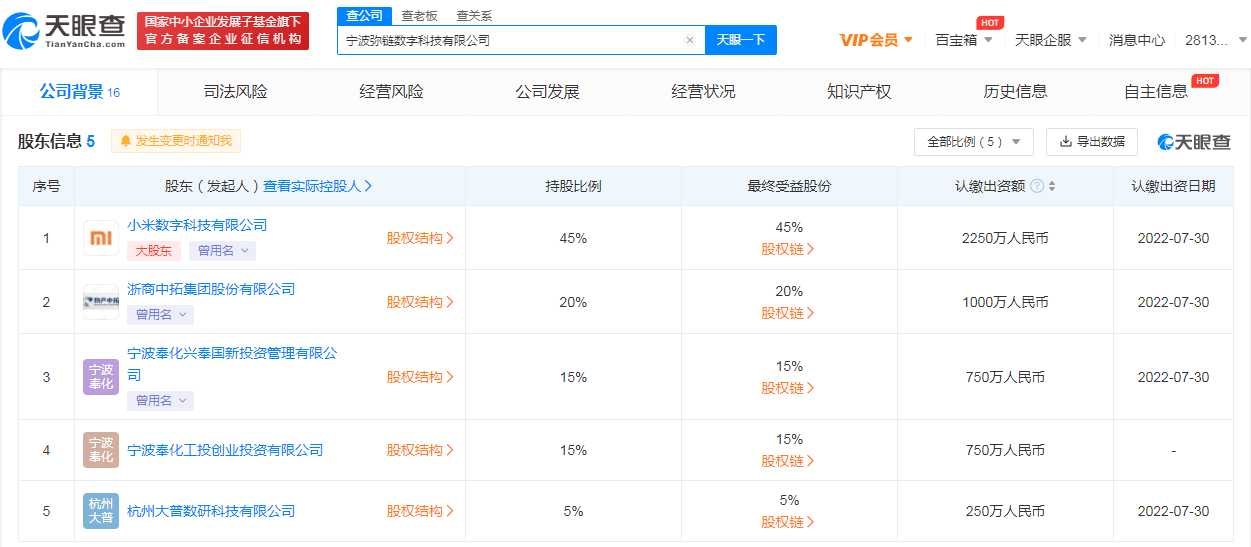
Task: Select the 公司背景 tab
Action: coord(80,92)
